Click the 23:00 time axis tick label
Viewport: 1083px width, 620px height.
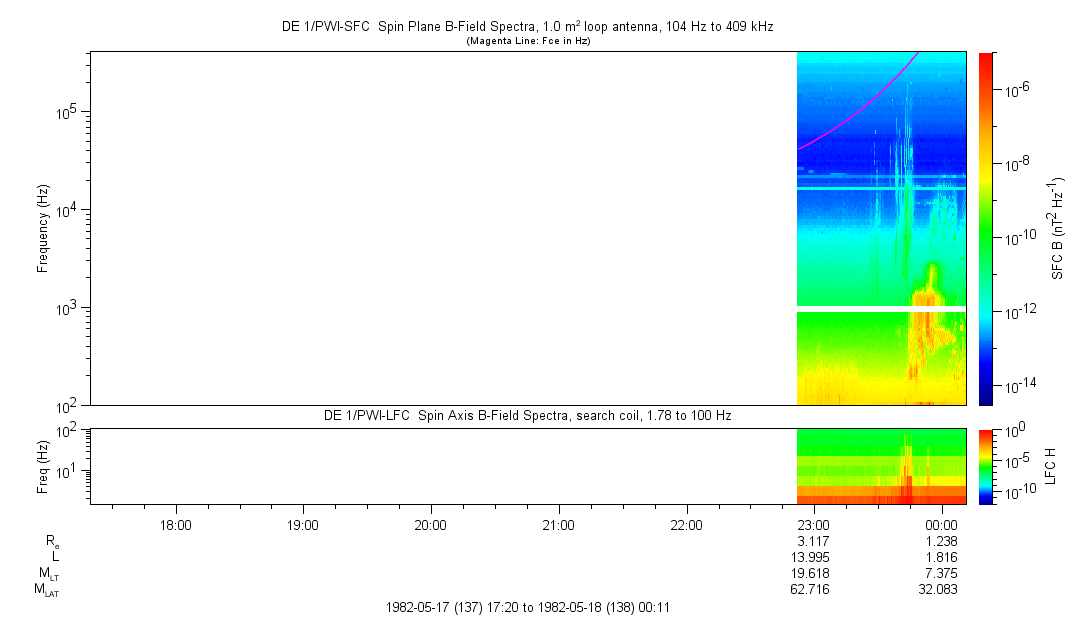pyautogui.click(x=814, y=523)
